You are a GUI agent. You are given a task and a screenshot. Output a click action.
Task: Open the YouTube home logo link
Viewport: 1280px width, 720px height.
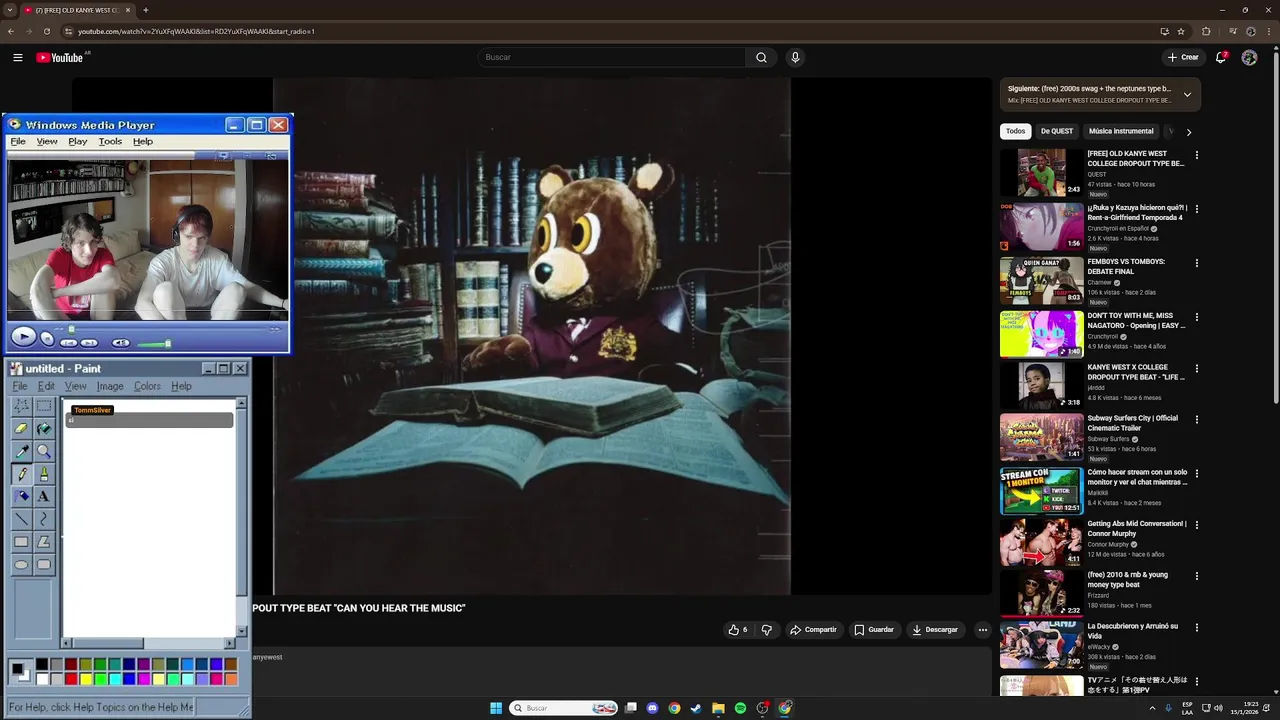[60, 57]
